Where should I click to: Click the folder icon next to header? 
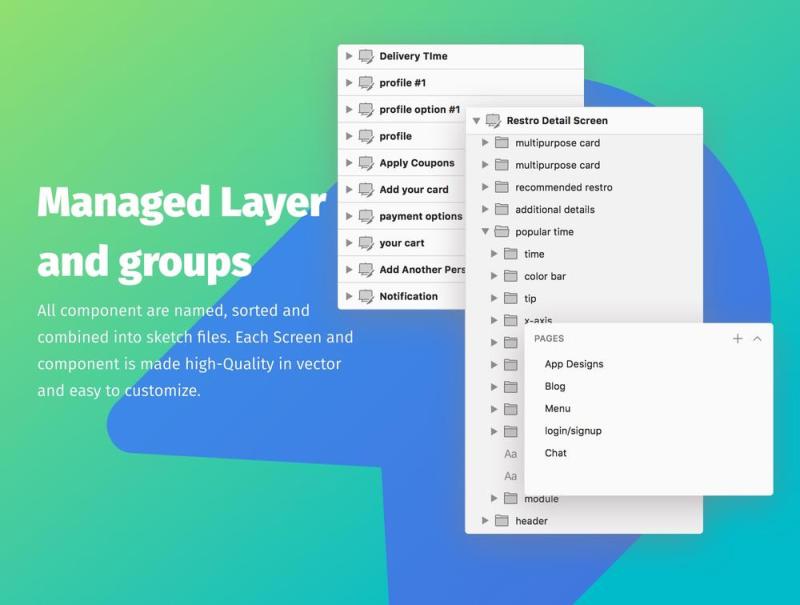pos(502,521)
